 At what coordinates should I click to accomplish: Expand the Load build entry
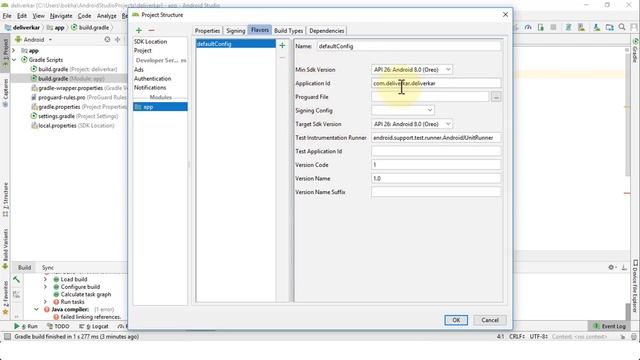coord(45,280)
